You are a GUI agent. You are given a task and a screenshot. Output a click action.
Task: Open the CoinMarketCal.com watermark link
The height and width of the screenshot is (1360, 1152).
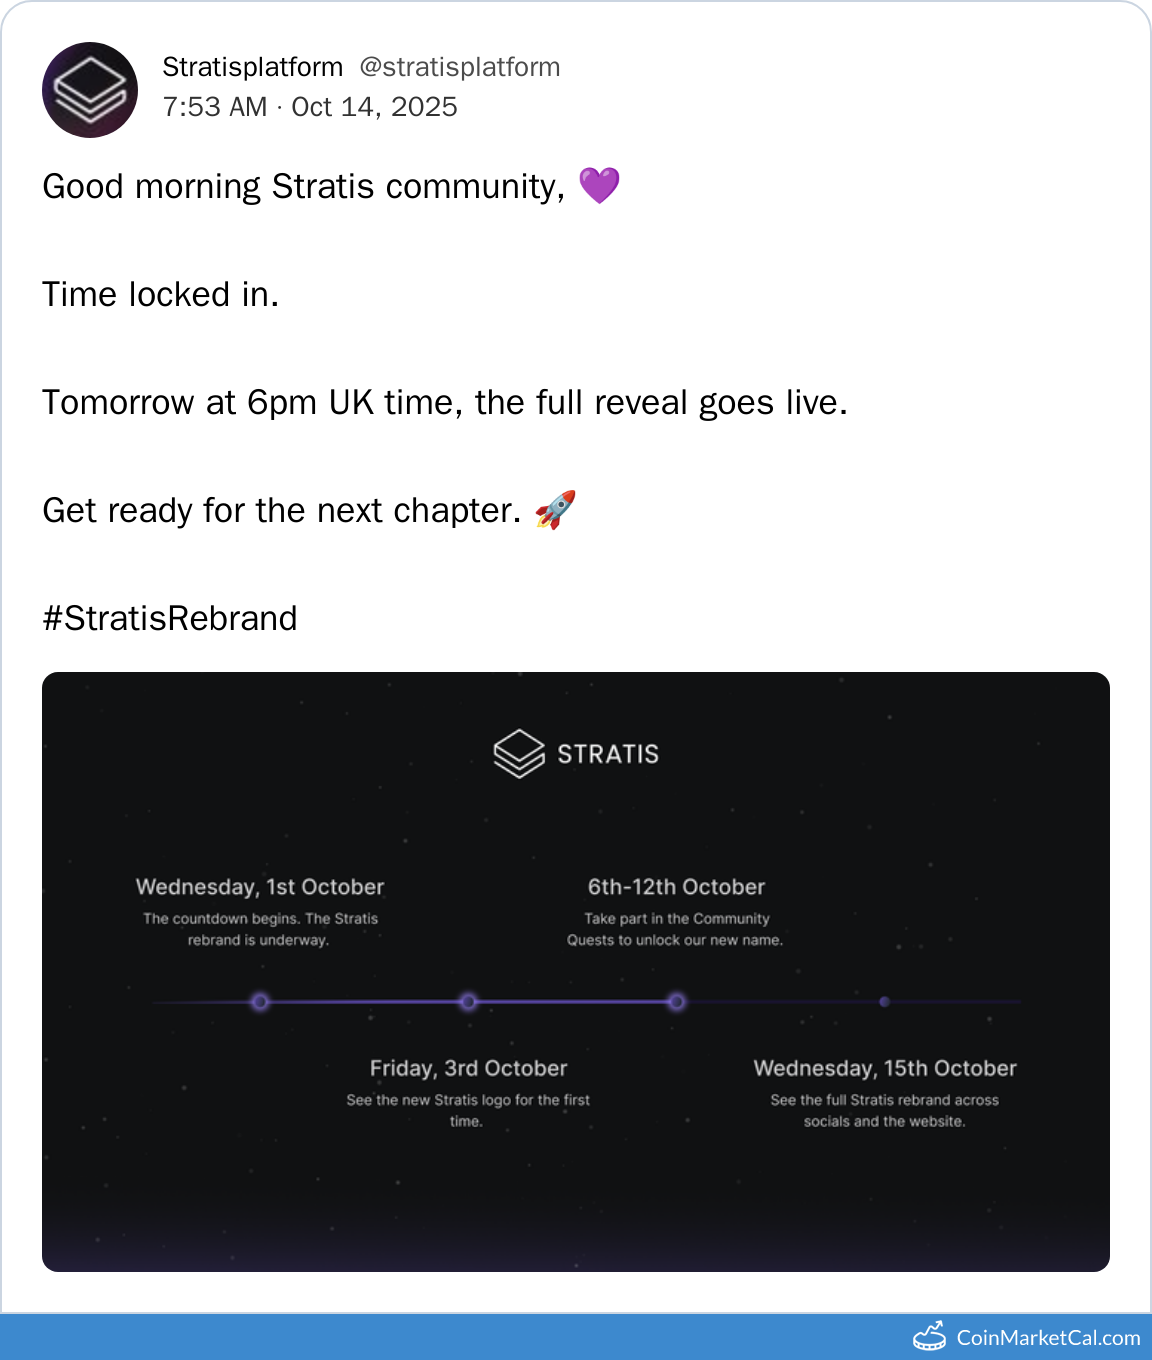tap(1048, 1338)
